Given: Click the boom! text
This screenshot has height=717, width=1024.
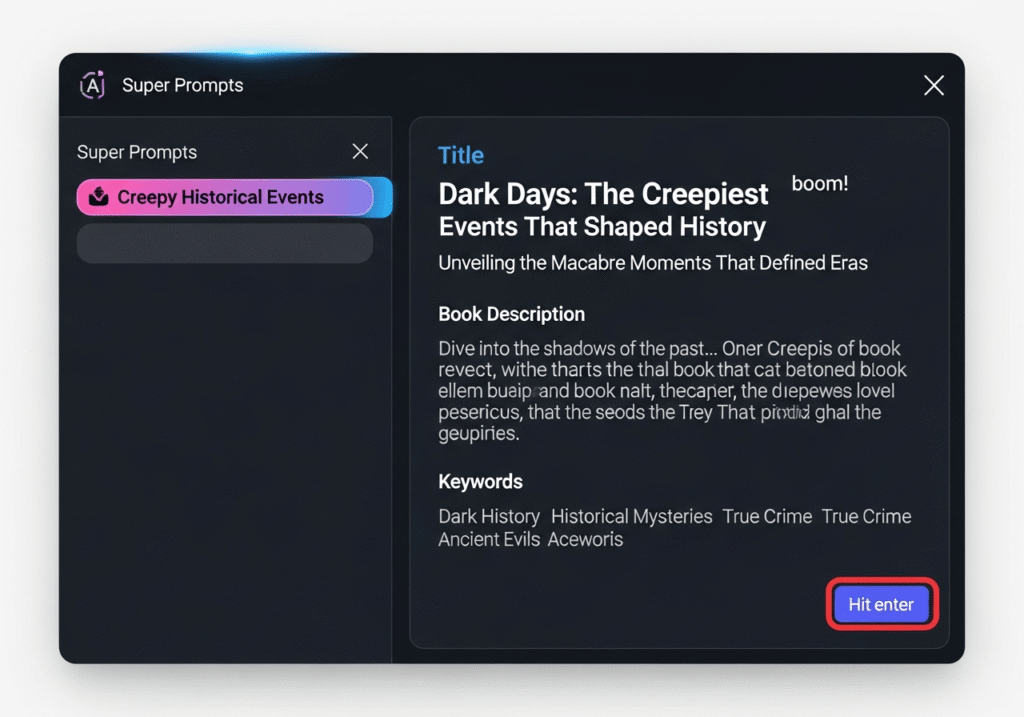Looking at the screenshot, I should [x=819, y=184].
